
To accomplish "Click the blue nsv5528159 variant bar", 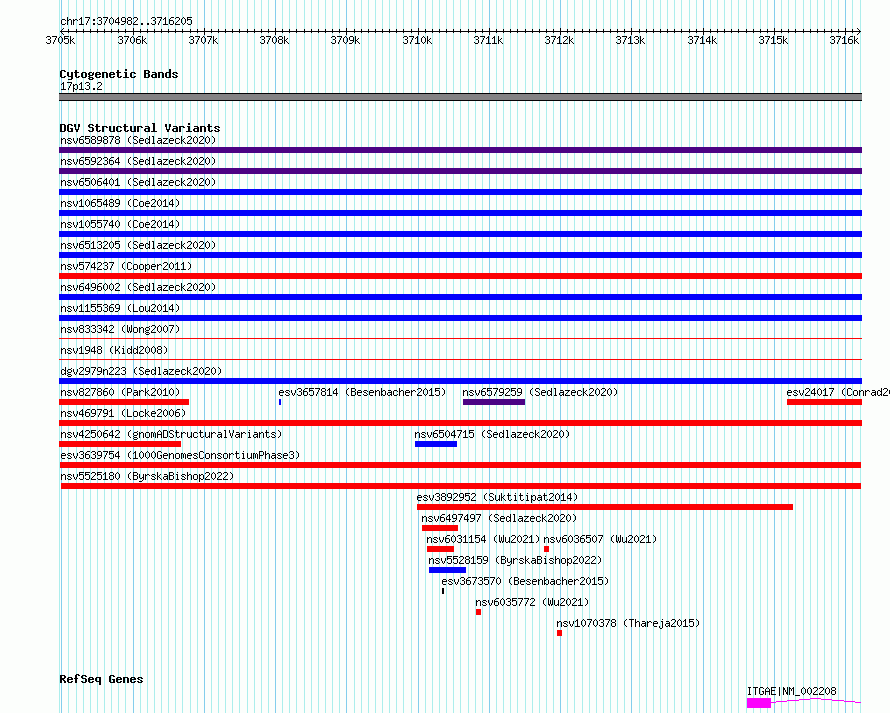I will (447, 570).
